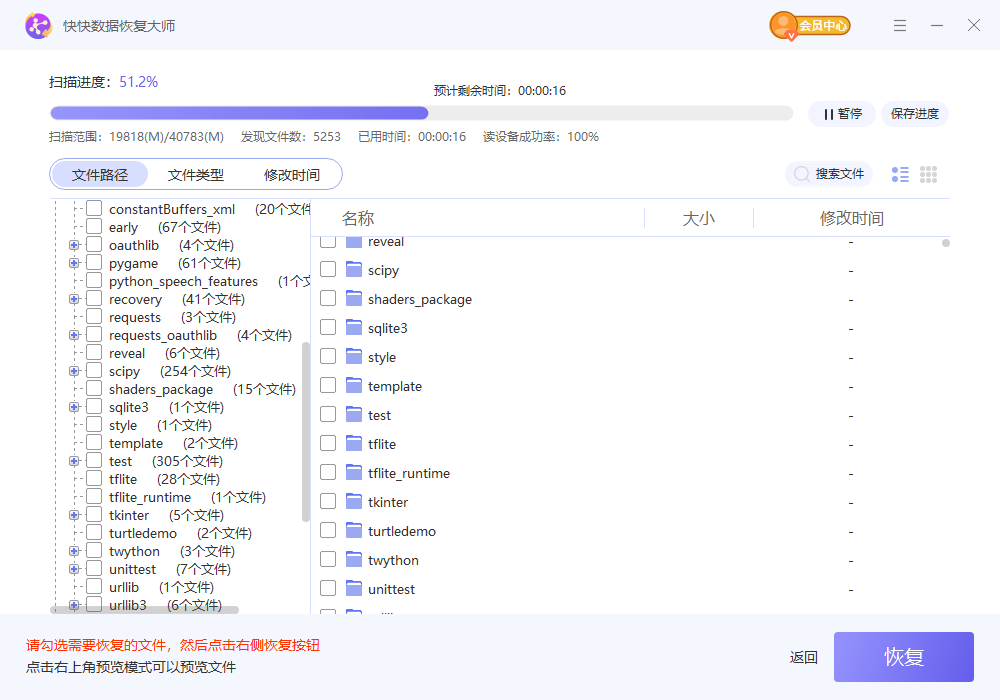Select the turtledemo checkbox in file list
Image resolution: width=1000 pixels, height=700 pixels.
click(x=328, y=531)
